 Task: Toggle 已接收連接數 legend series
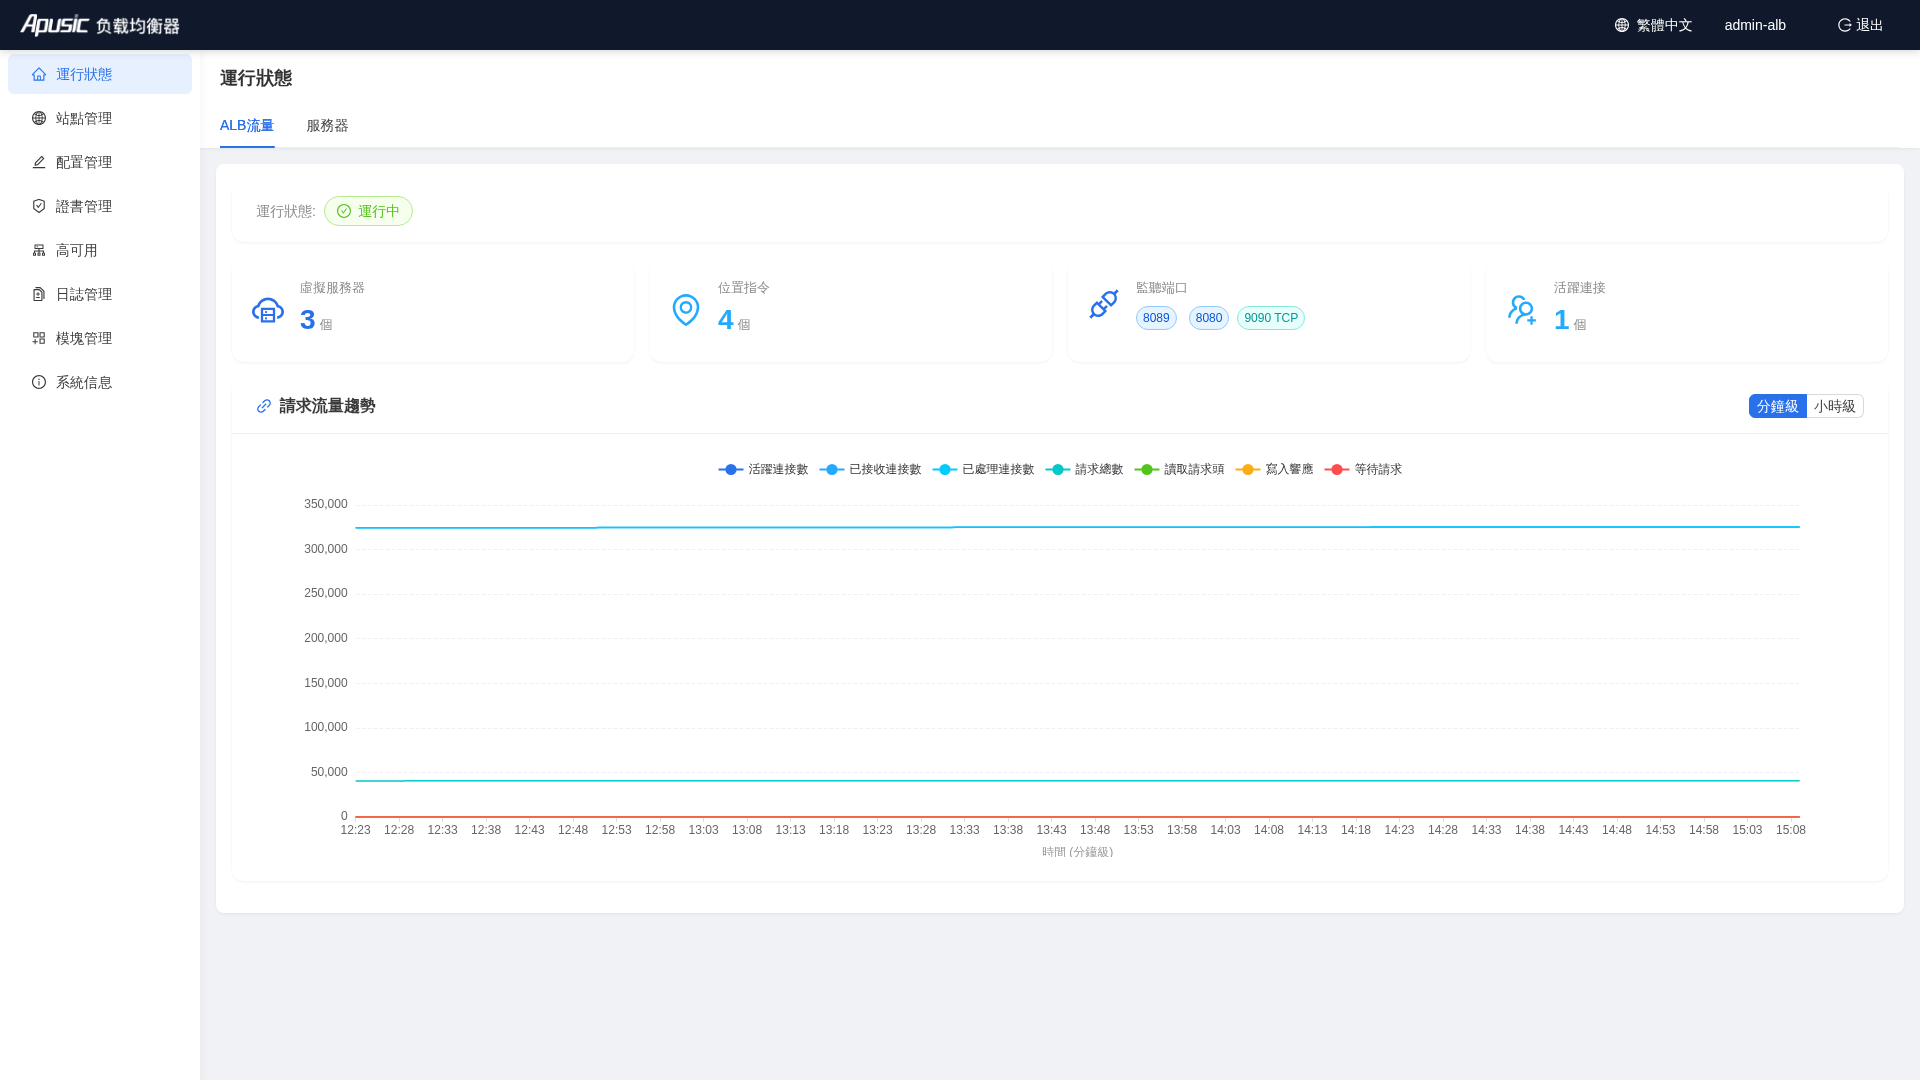[x=870, y=469]
